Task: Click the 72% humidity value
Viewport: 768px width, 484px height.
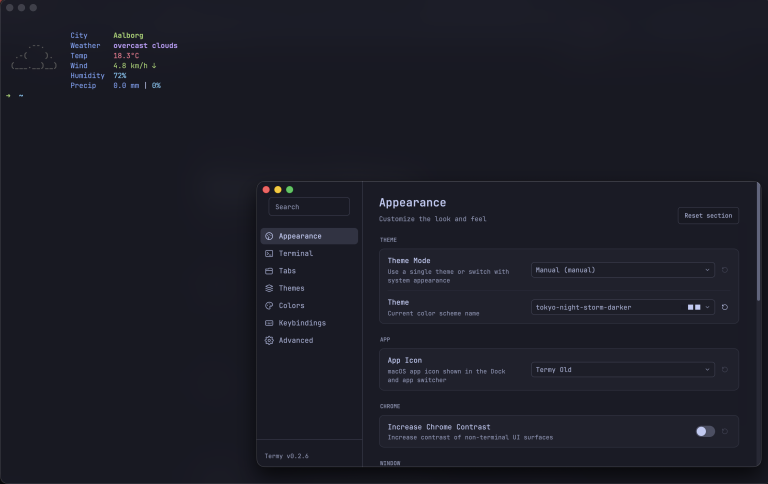Action: [x=120, y=75]
